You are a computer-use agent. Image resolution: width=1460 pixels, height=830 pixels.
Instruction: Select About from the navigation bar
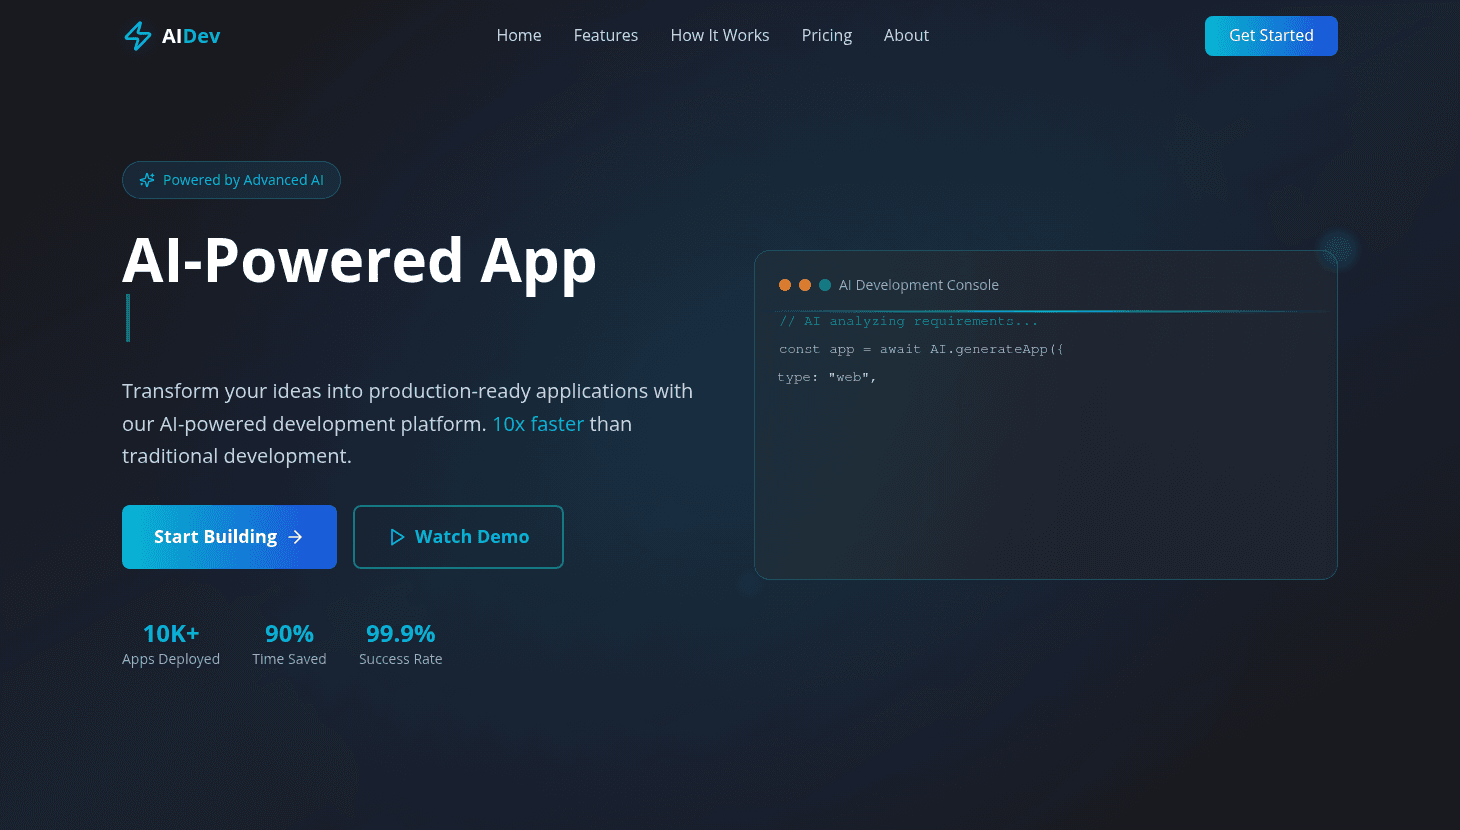point(906,35)
